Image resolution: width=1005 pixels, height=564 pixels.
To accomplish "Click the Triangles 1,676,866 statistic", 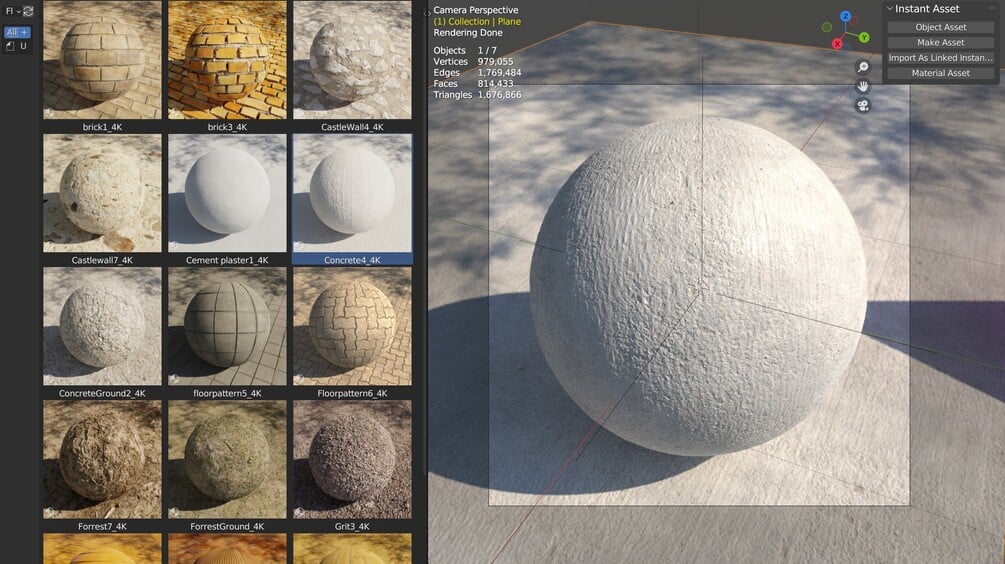I will (x=477, y=95).
